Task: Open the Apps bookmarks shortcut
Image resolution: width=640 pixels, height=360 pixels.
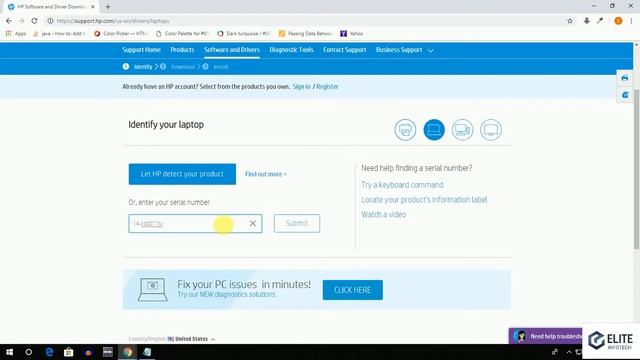Action: coord(16,33)
